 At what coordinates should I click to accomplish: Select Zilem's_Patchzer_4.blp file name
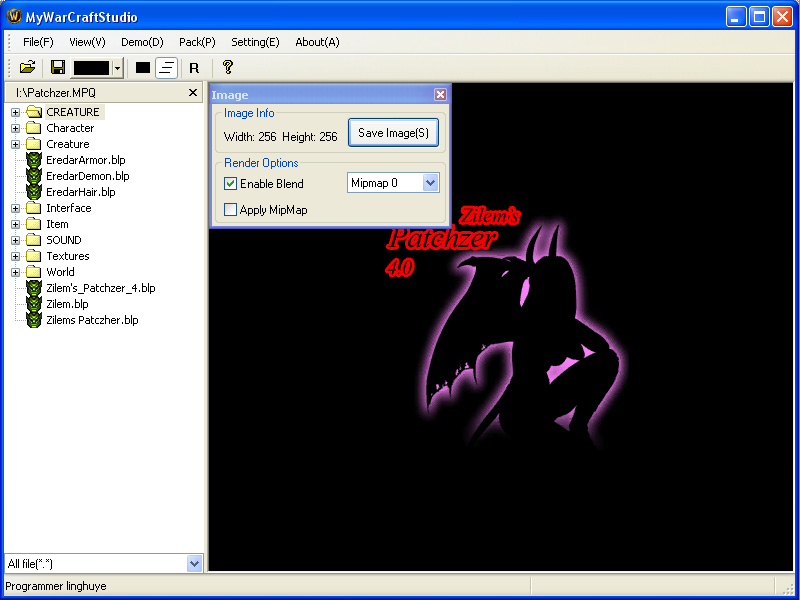coord(101,288)
